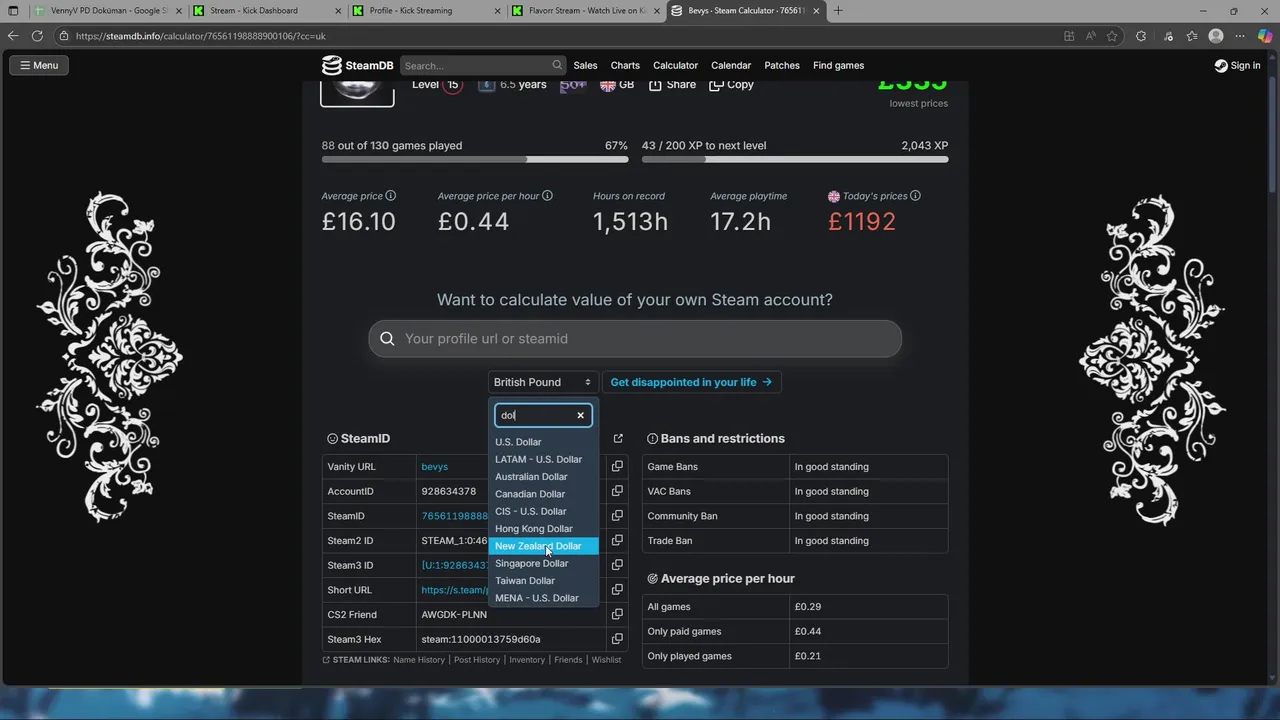
Task: Open the British Pound currency dropdown
Action: coord(543,382)
